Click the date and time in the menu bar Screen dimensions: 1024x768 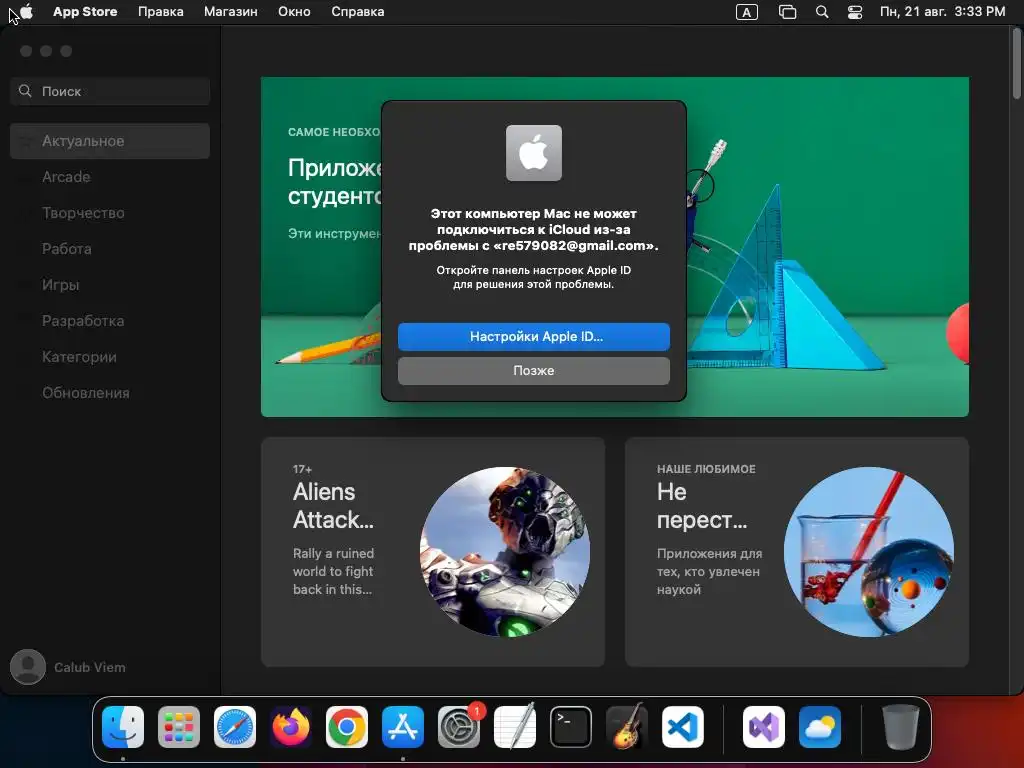click(x=942, y=12)
